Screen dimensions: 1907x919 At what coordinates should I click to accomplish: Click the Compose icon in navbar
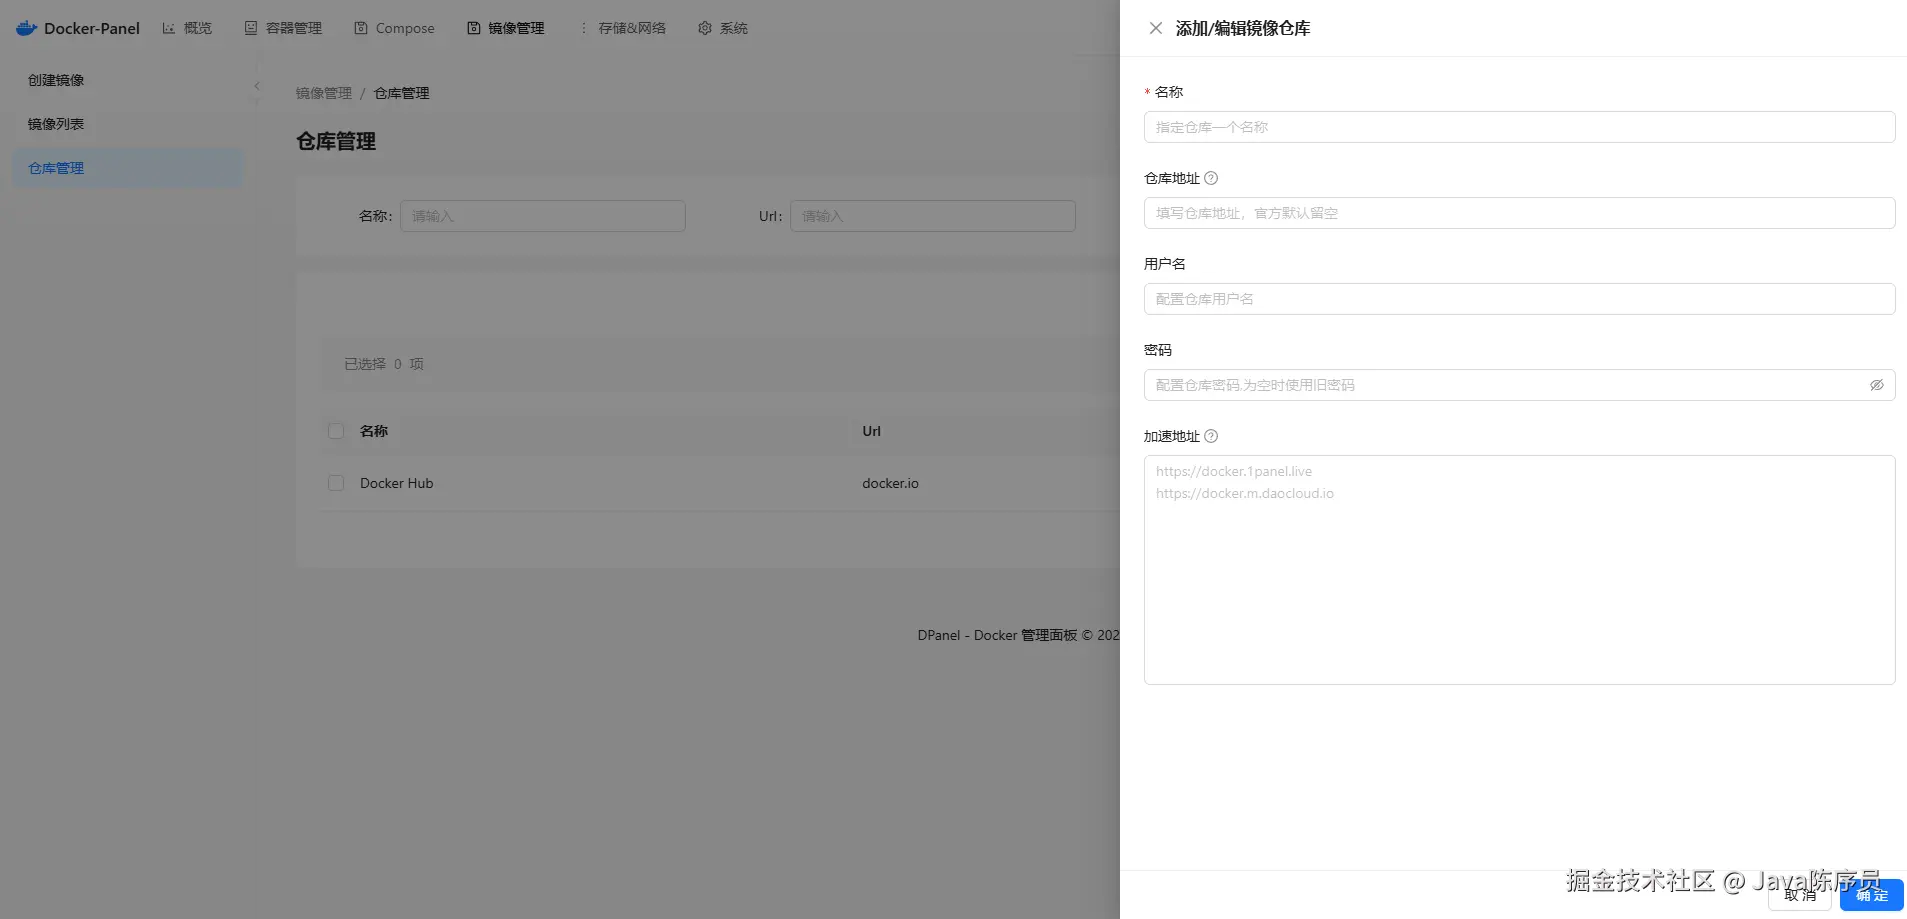pyautogui.click(x=361, y=28)
